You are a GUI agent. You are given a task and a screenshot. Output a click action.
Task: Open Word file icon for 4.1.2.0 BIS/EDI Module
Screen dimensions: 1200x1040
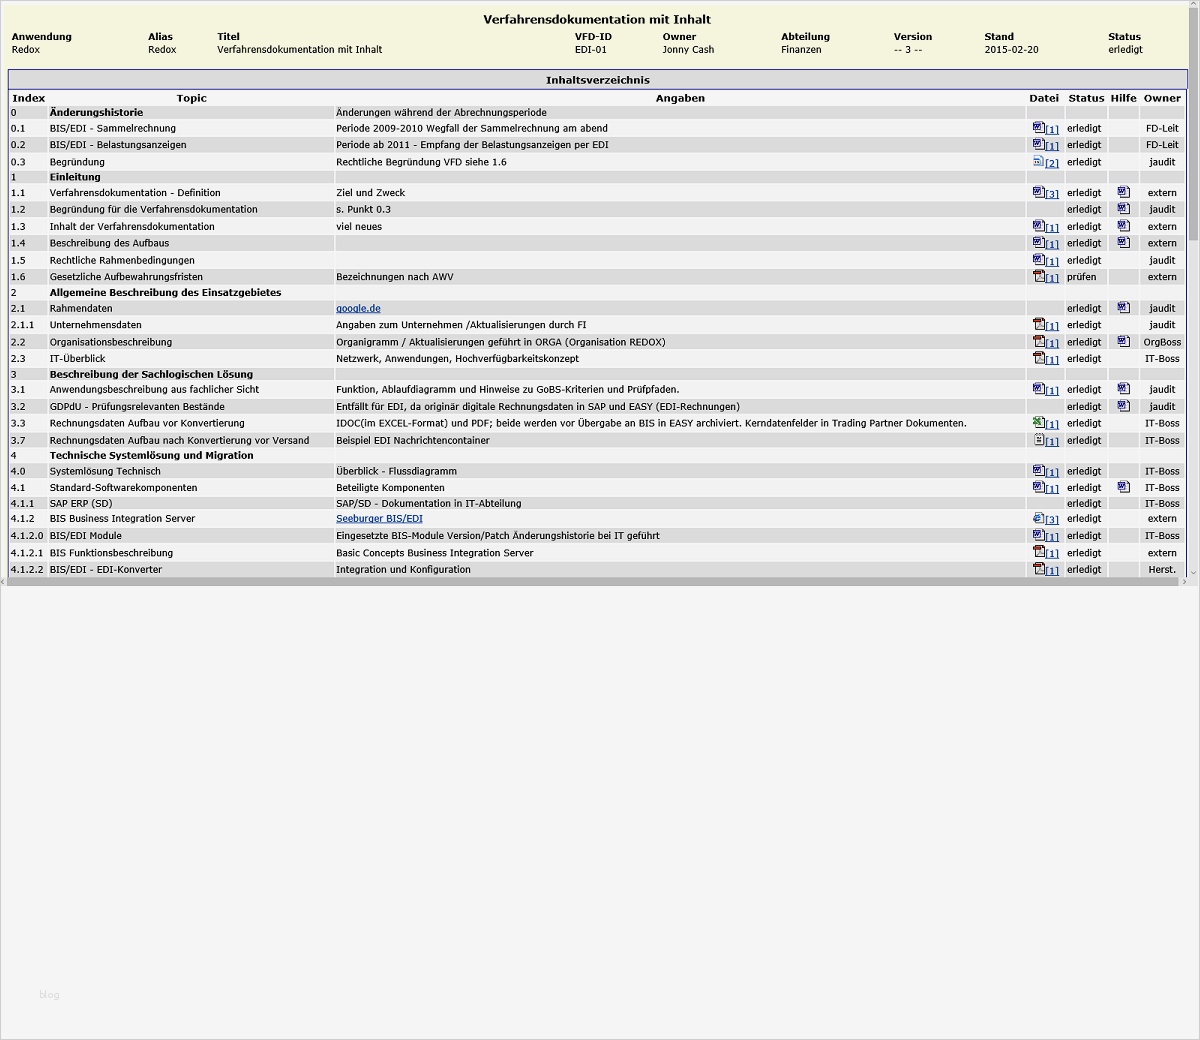[x=1038, y=535]
